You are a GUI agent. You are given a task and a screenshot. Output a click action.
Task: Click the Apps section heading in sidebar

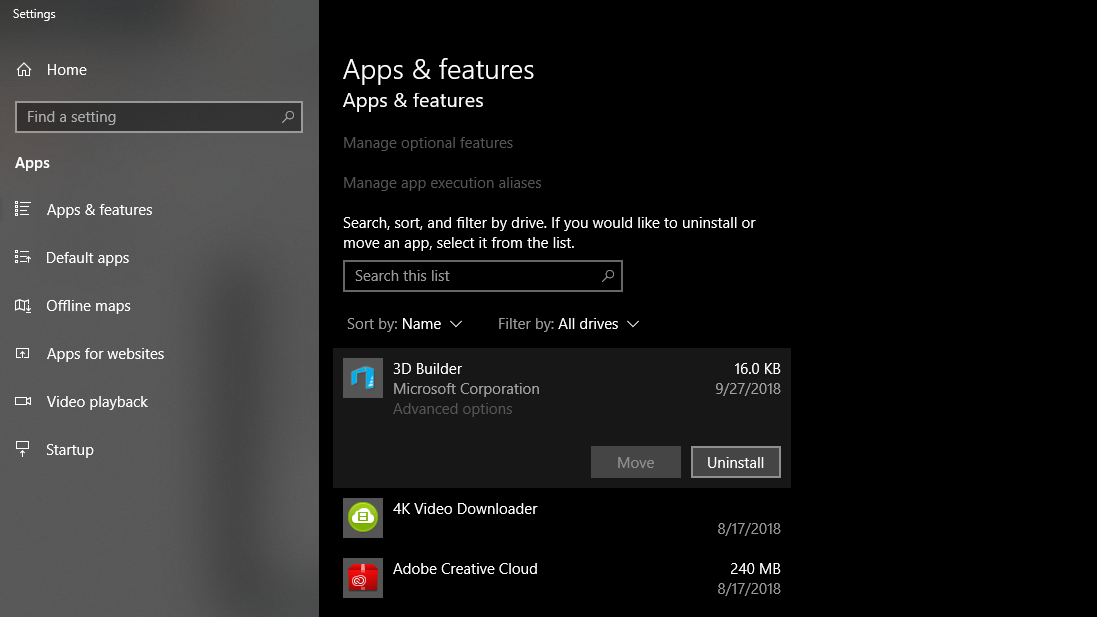[x=32, y=163]
